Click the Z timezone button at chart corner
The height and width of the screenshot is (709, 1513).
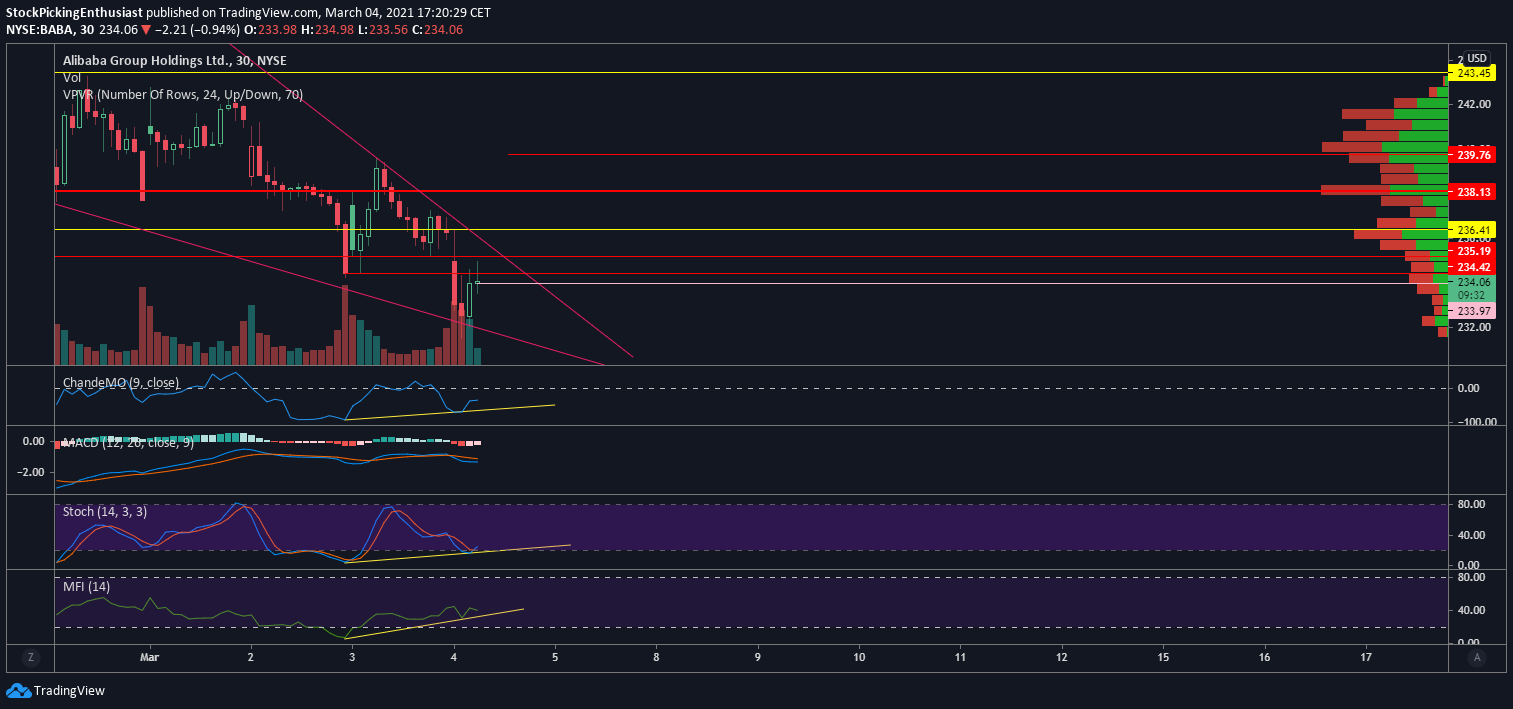coord(31,657)
